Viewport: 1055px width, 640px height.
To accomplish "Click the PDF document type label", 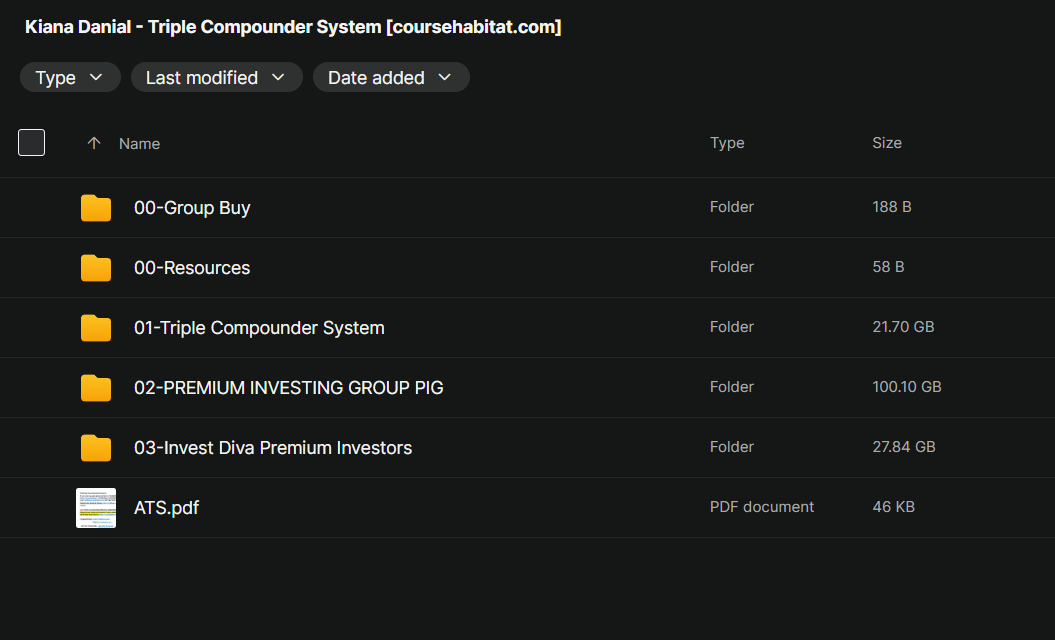I will pos(762,506).
